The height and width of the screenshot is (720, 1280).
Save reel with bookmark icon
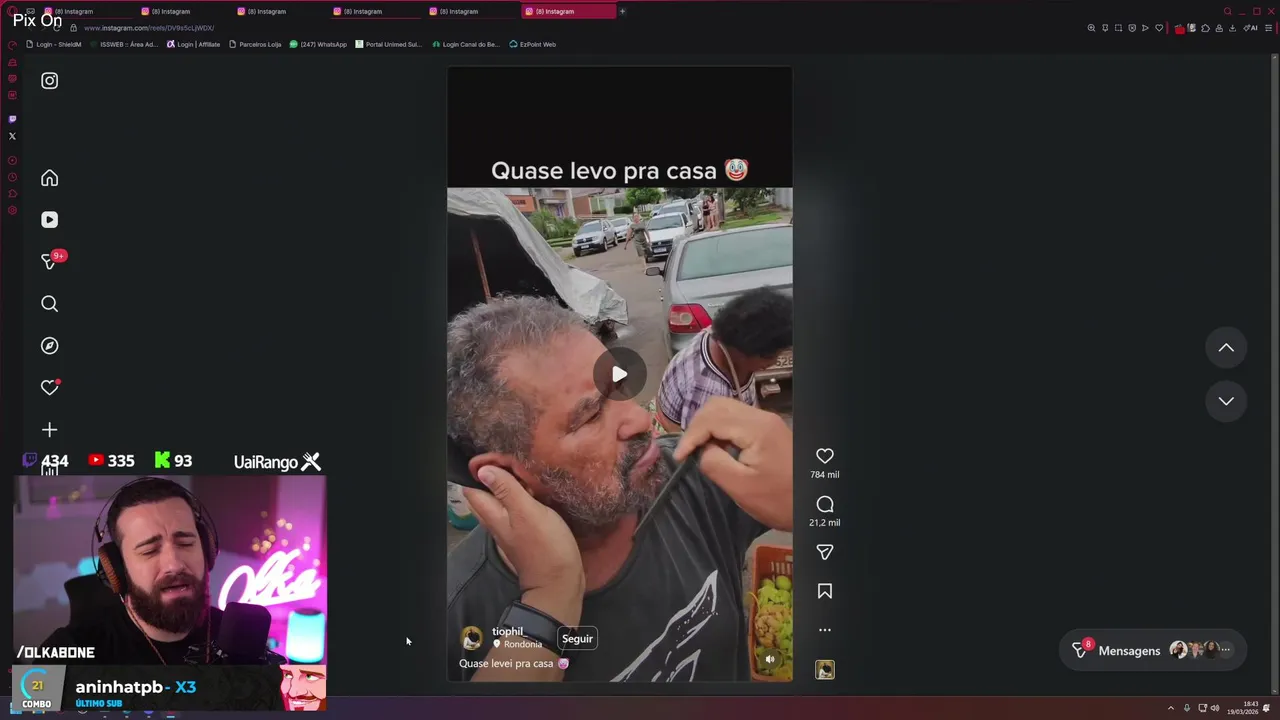(x=825, y=591)
